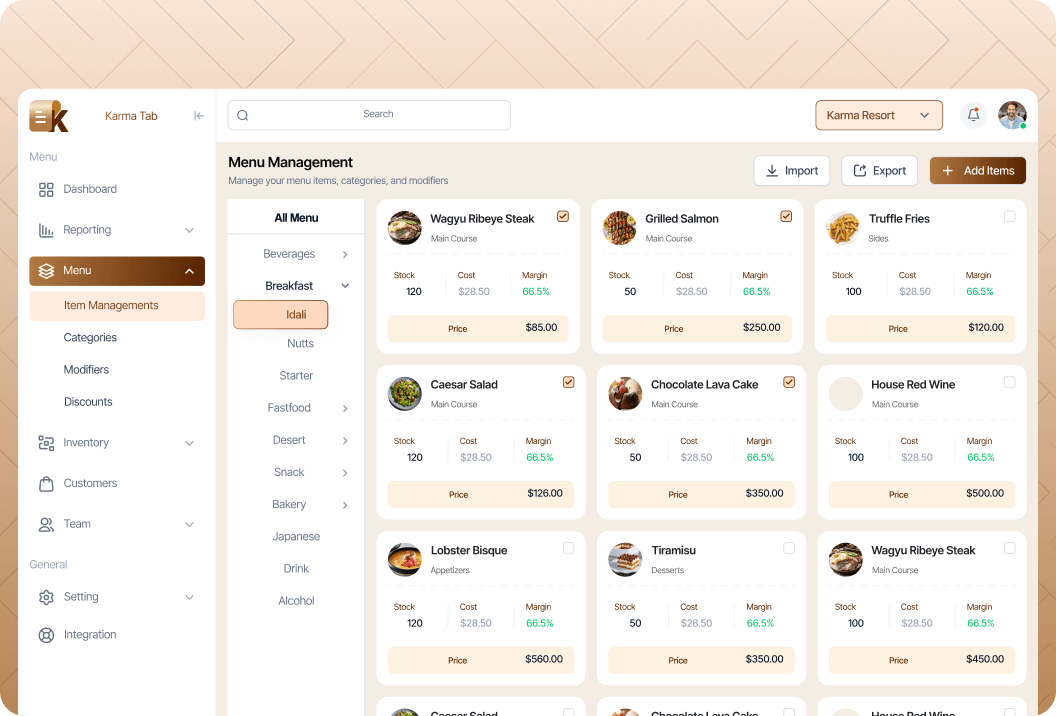This screenshot has width=1056, height=716.
Task: Click the Customers bag icon
Action: pyautogui.click(x=46, y=484)
